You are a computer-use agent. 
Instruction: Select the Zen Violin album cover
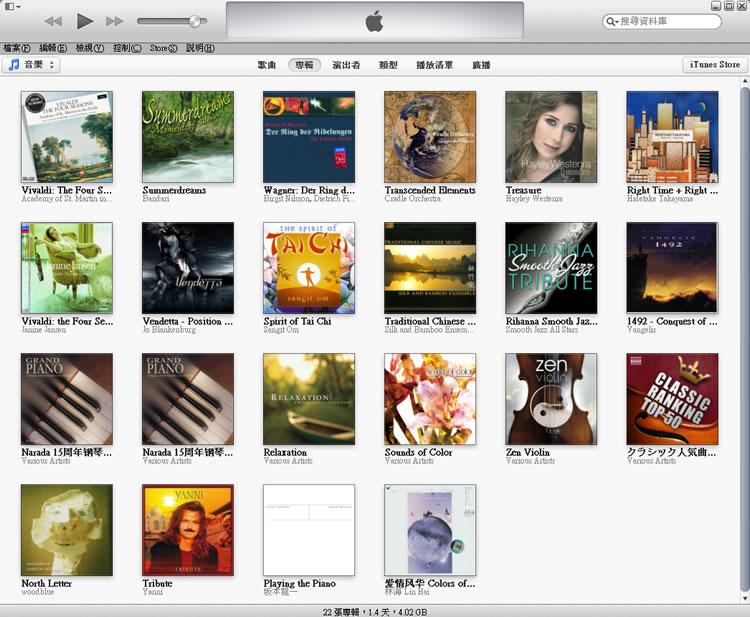tap(551, 399)
